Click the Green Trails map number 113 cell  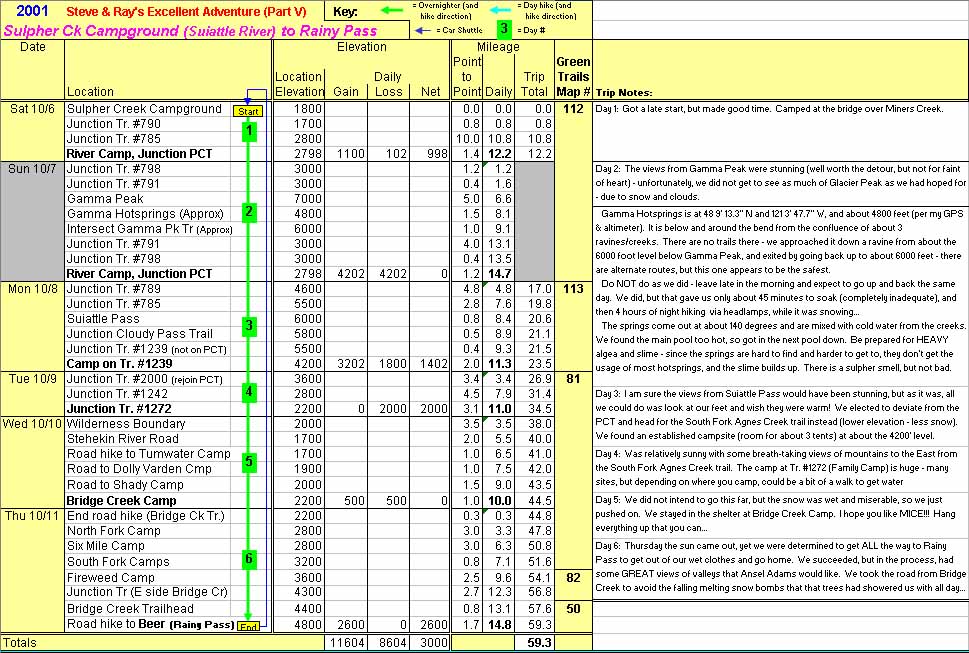573,289
